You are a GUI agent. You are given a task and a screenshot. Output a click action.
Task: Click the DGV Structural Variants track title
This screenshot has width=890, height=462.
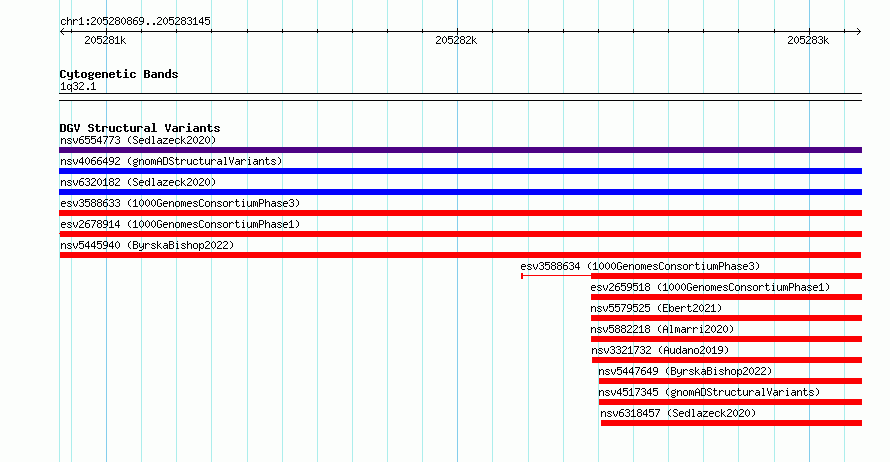click(140, 128)
